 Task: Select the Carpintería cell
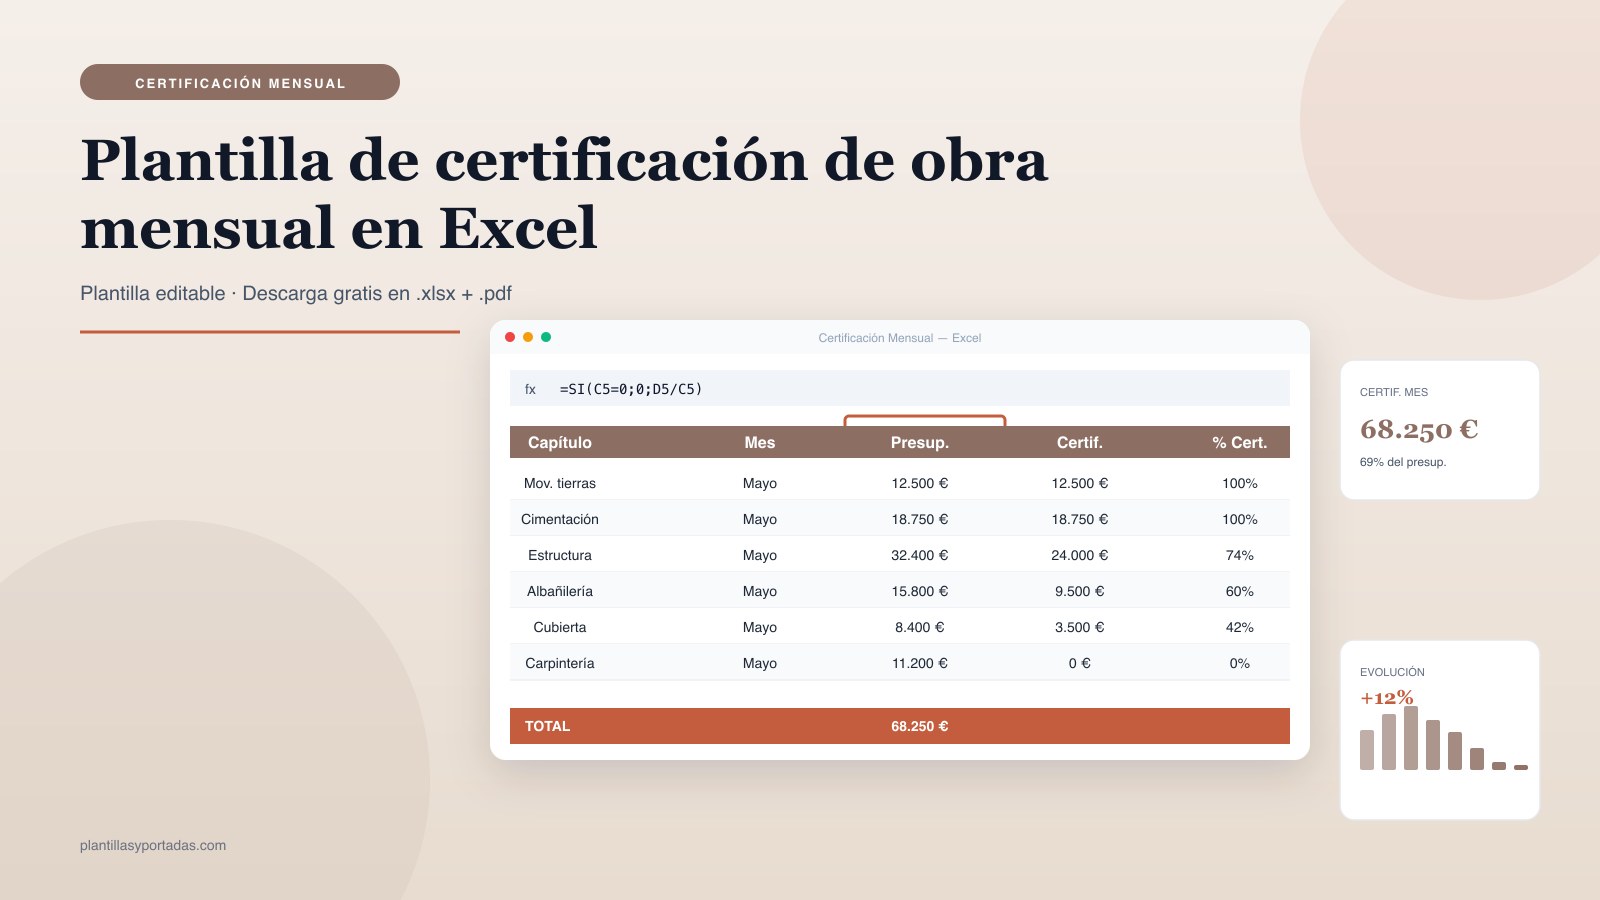point(560,663)
